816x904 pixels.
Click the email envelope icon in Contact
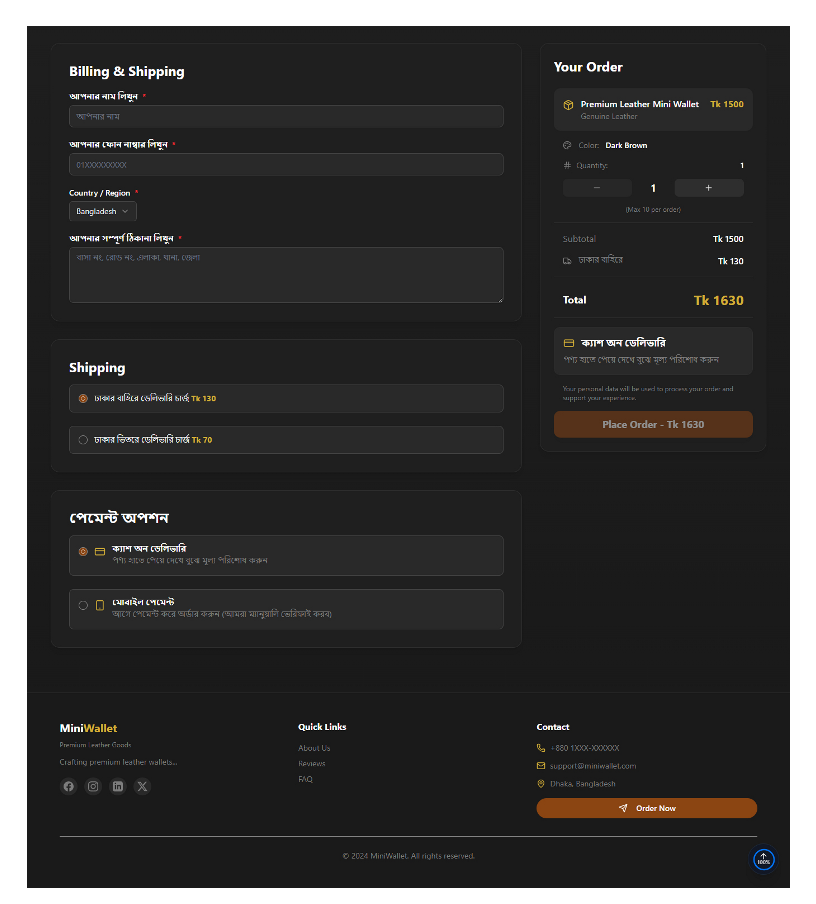(541, 766)
